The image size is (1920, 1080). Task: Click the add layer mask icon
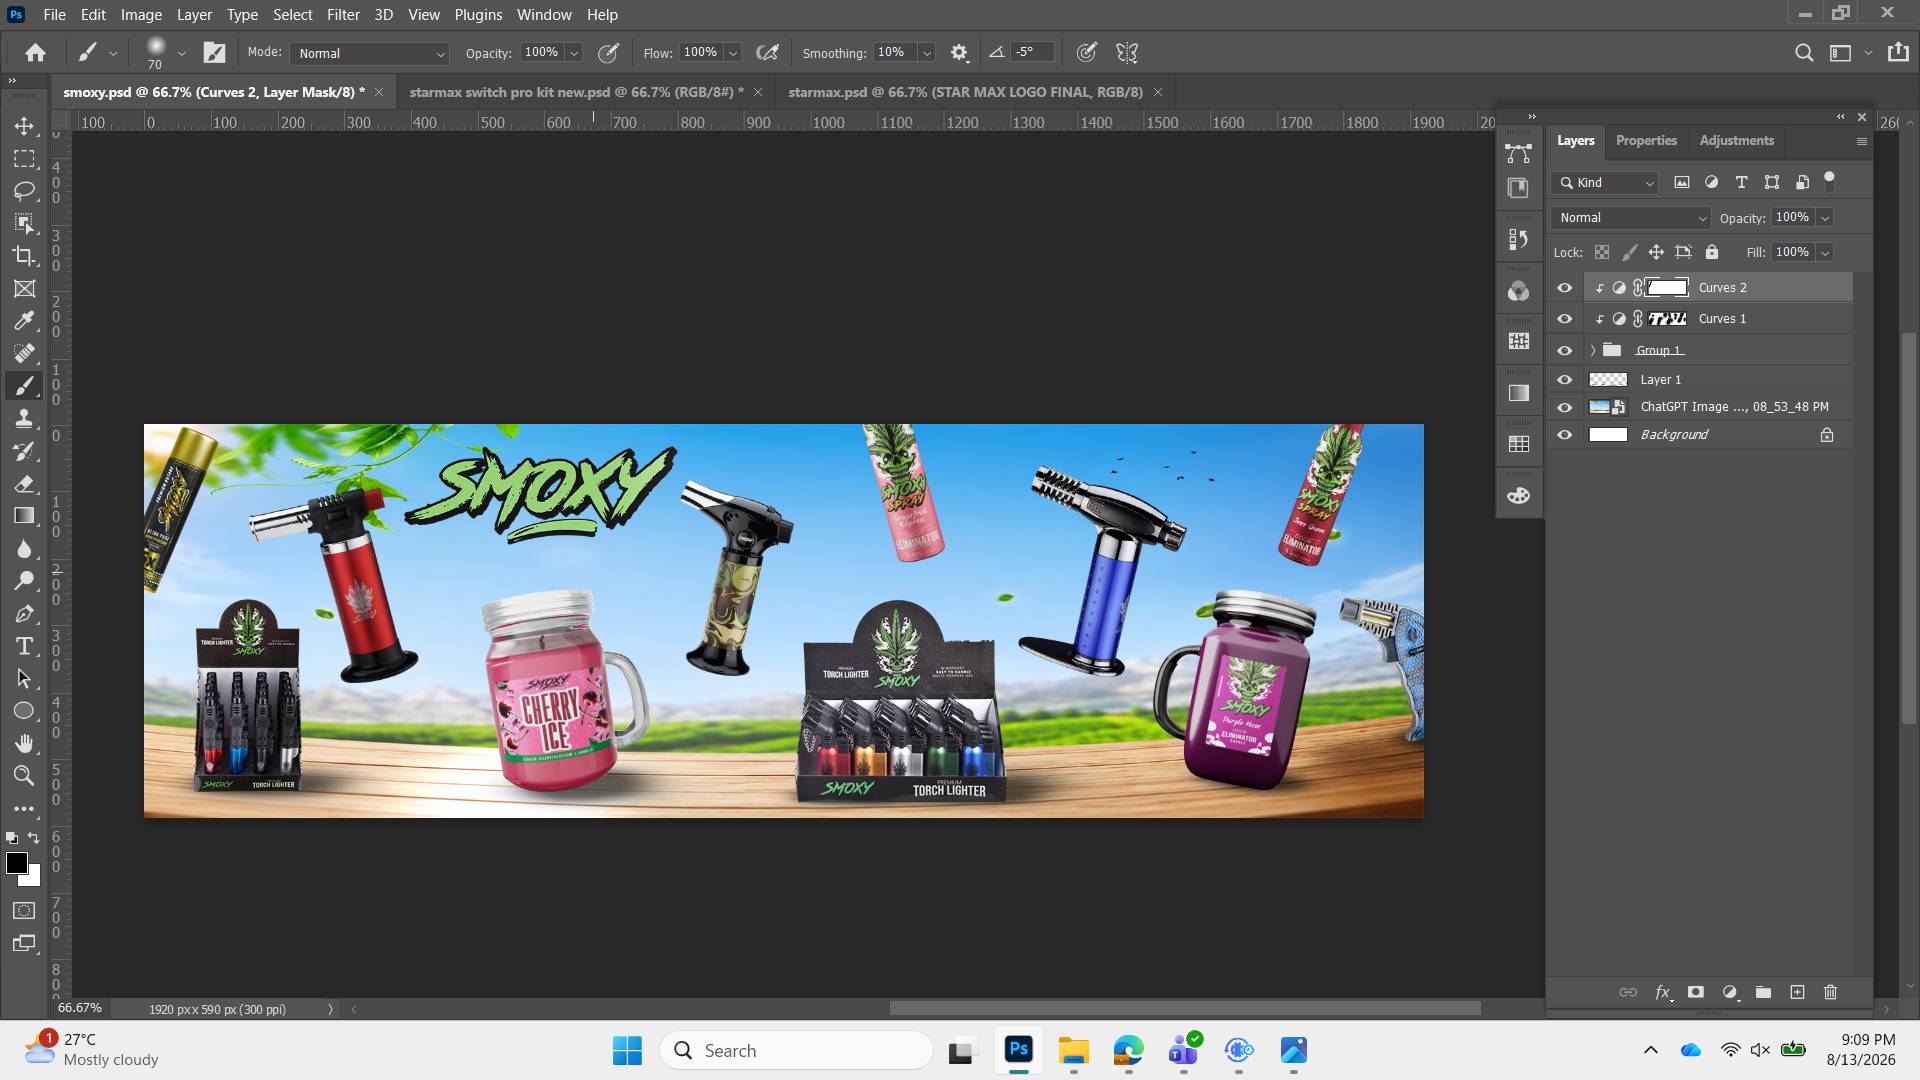coord(1695,992)
